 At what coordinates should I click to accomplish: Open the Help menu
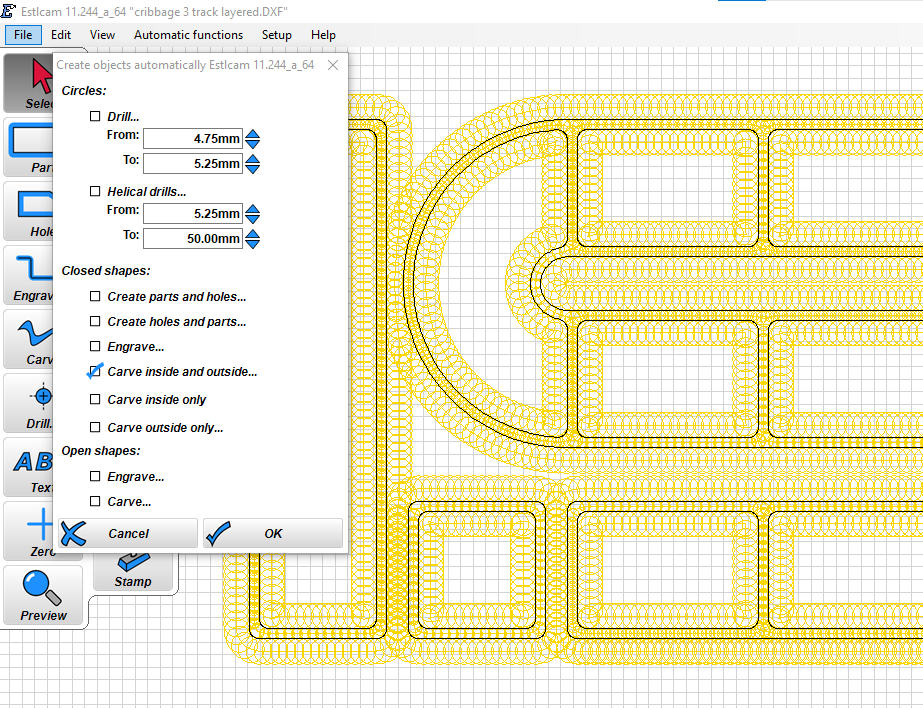[323, 35]
